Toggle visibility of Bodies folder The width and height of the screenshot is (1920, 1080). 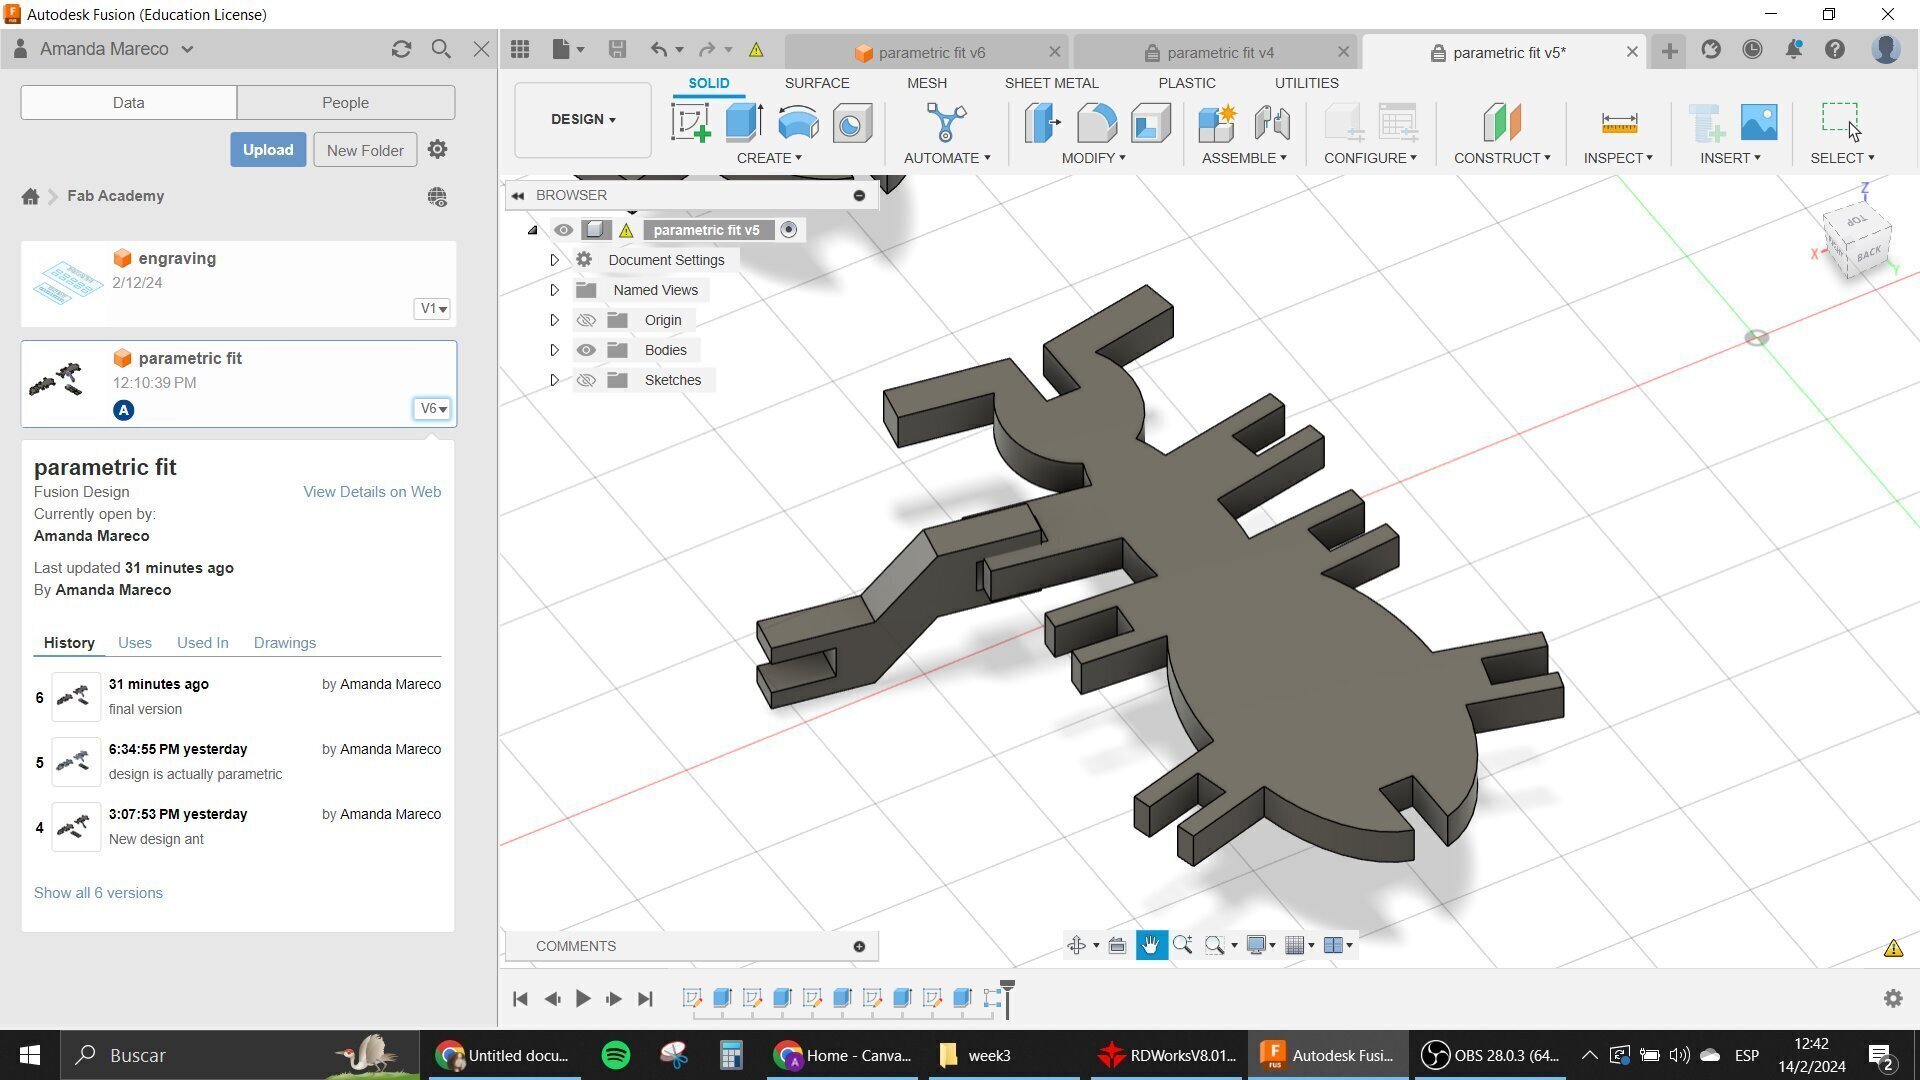586,350
